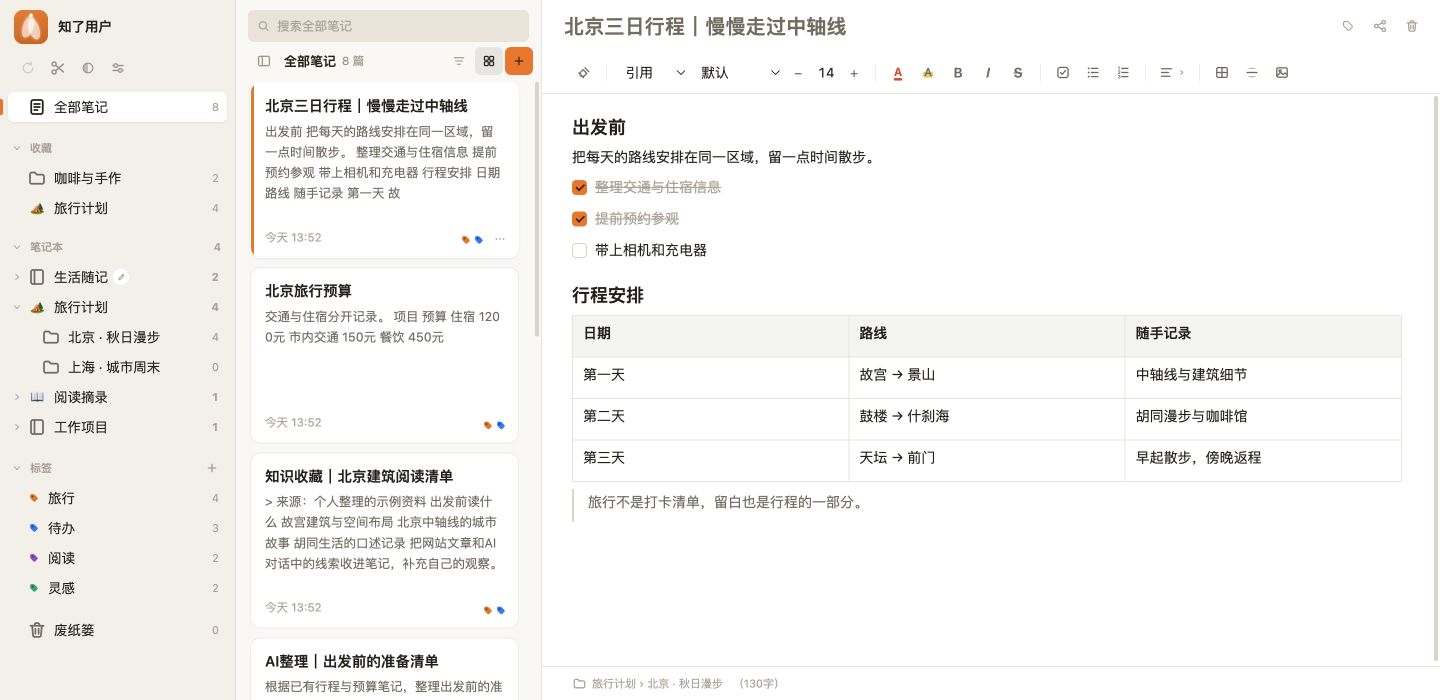Uncheck 整理交通与住宿信息 checkbox

tap(579, 187)
